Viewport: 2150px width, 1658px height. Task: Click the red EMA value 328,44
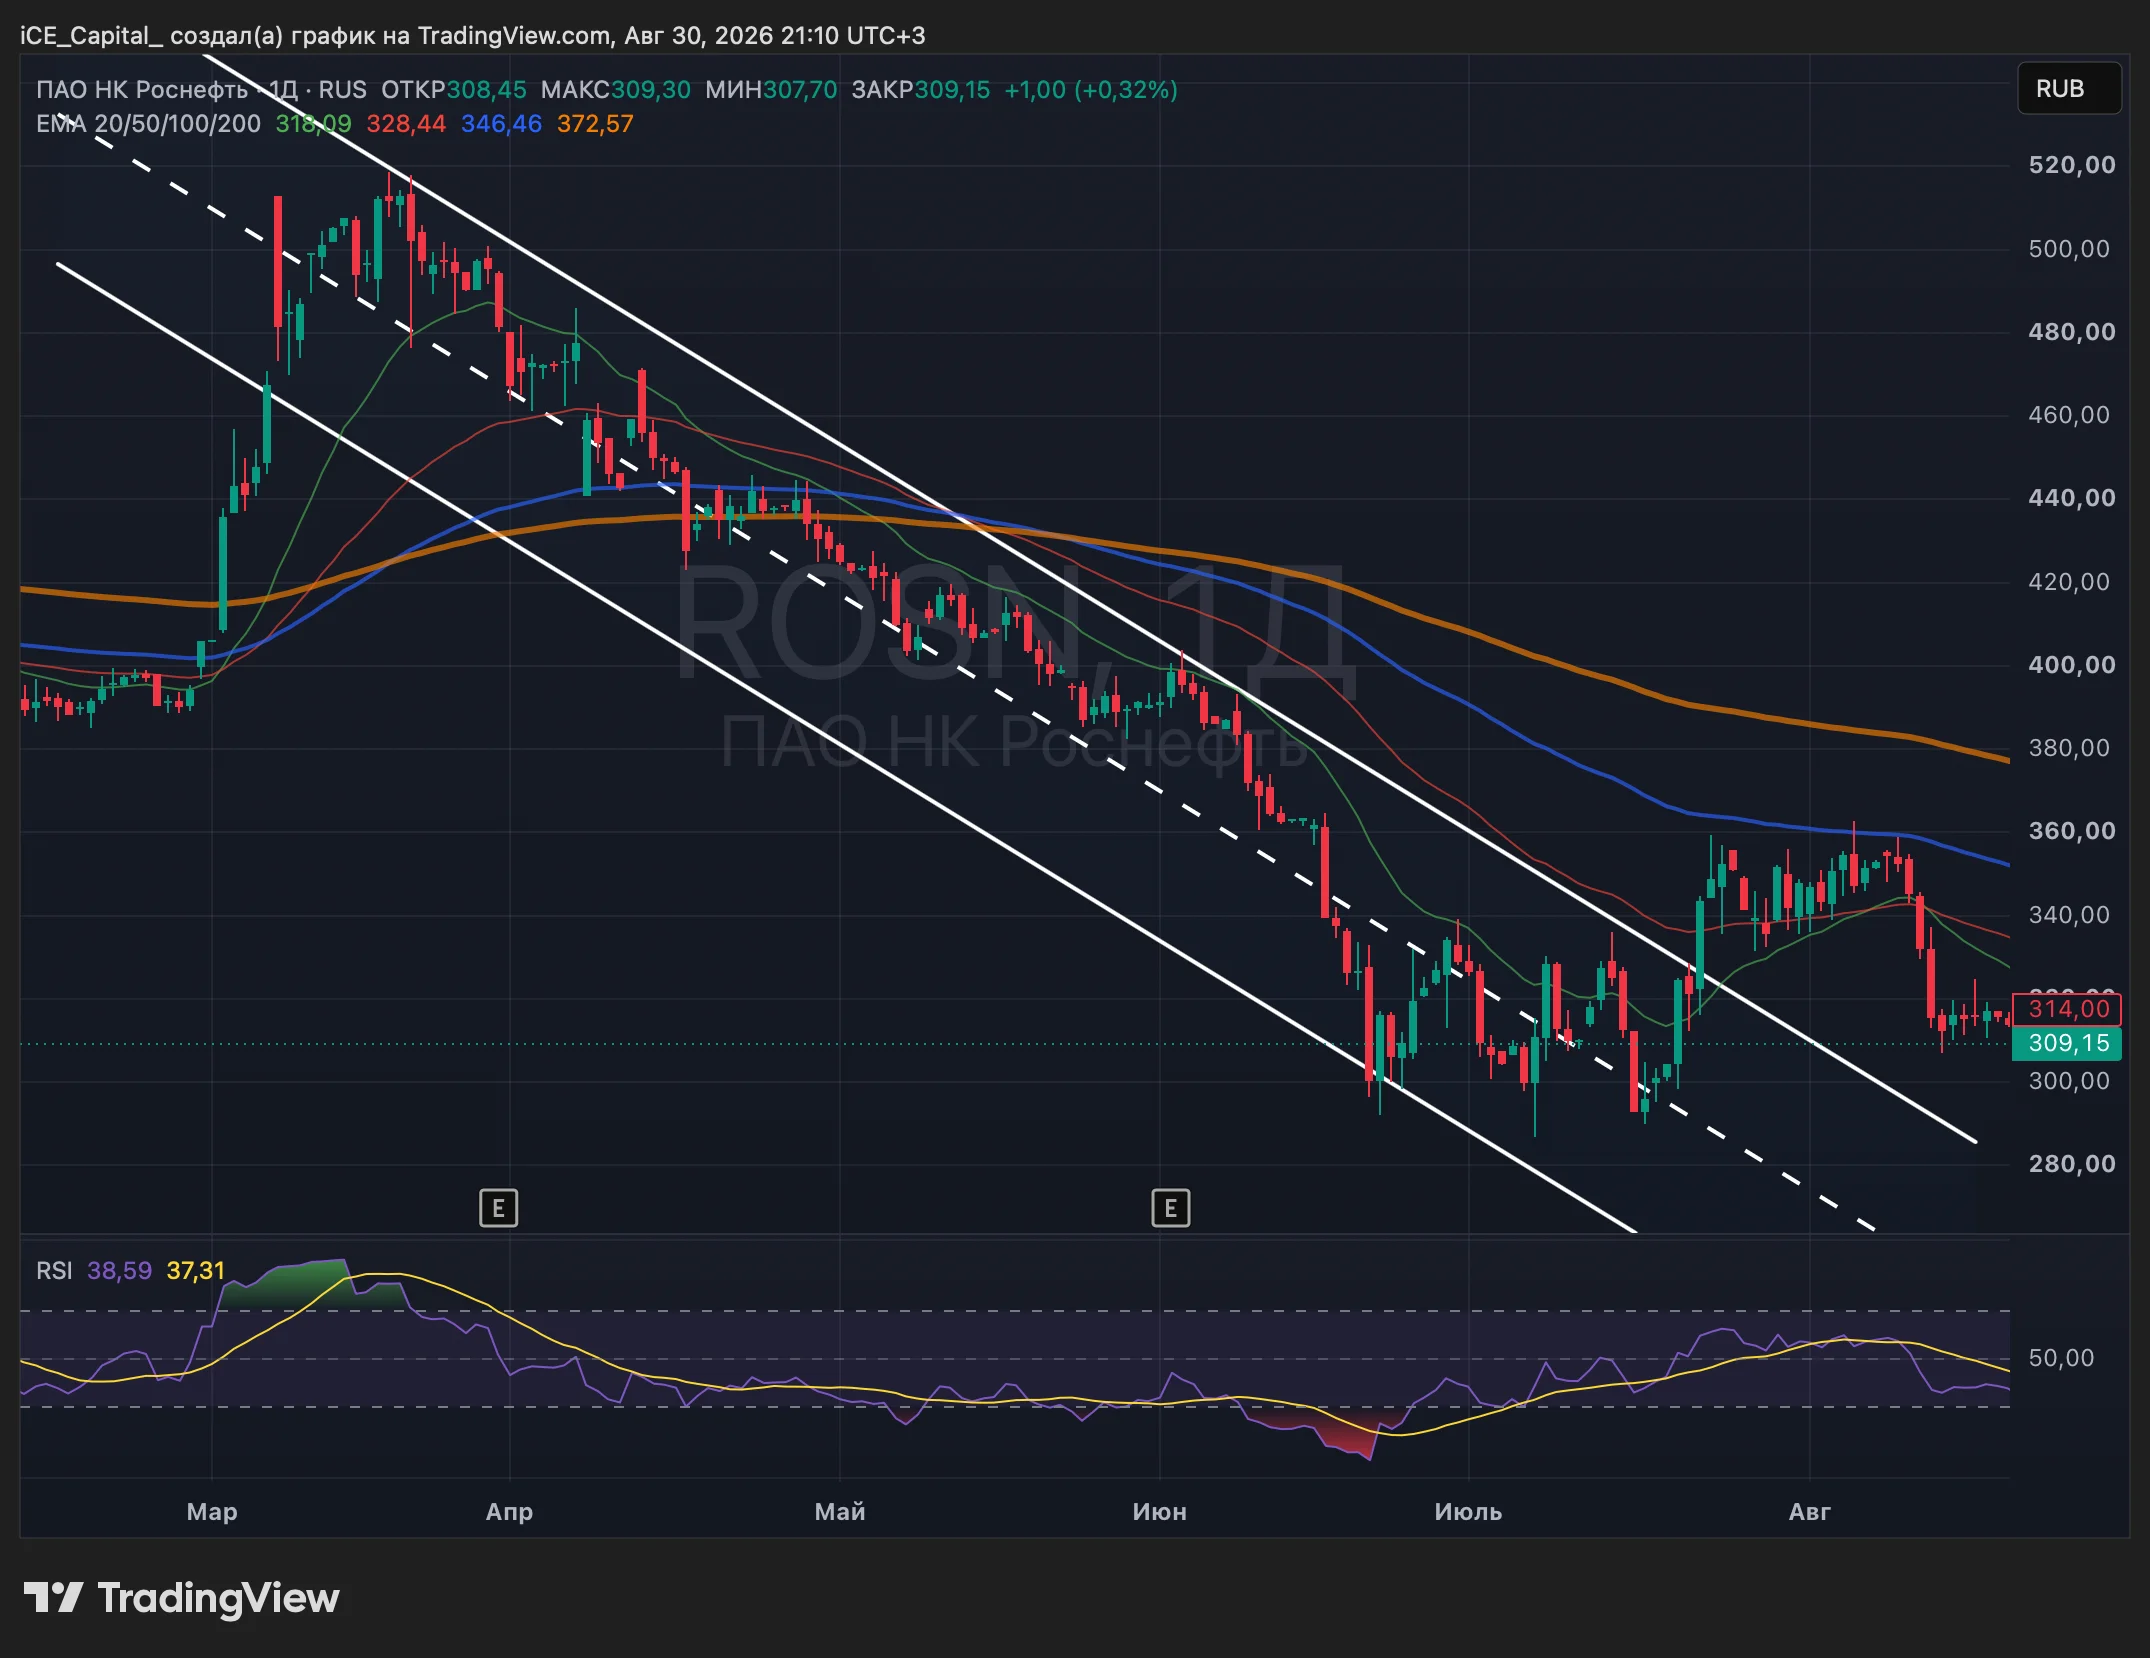(x=406, y=124)
